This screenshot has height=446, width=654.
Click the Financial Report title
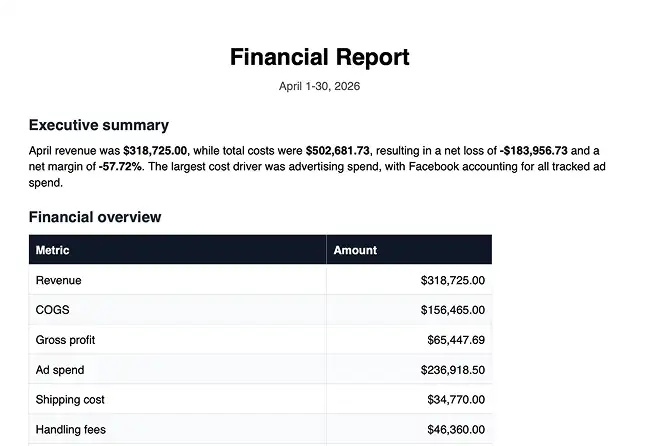tap(319, 57)
